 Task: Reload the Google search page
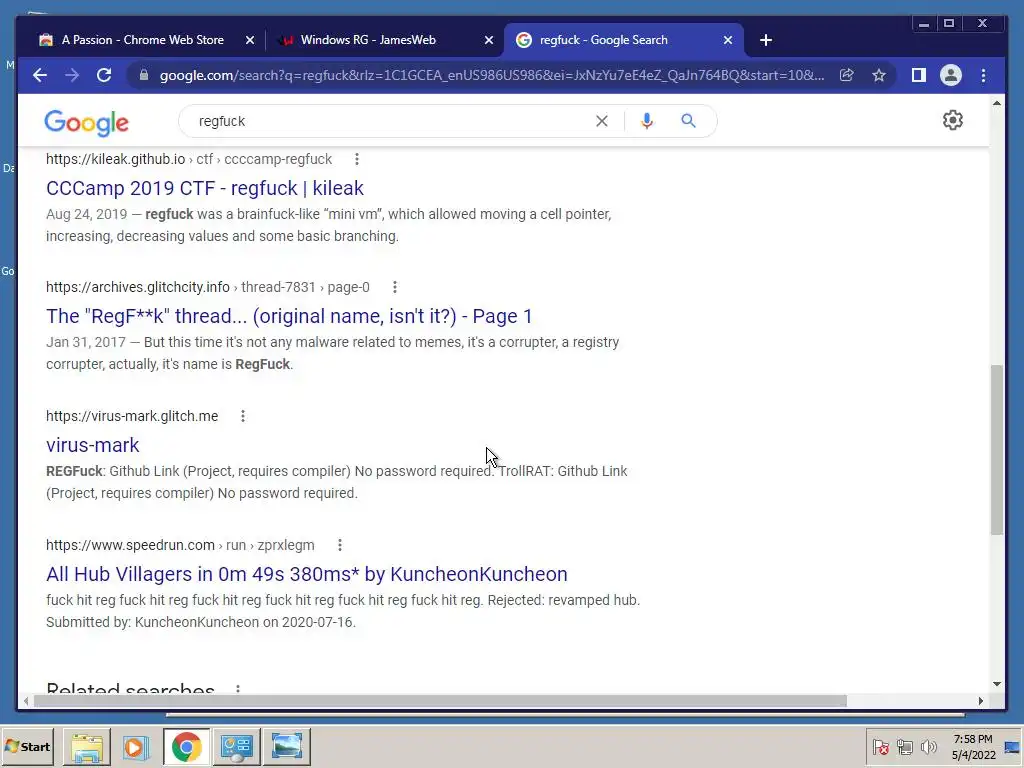[104, 75]
